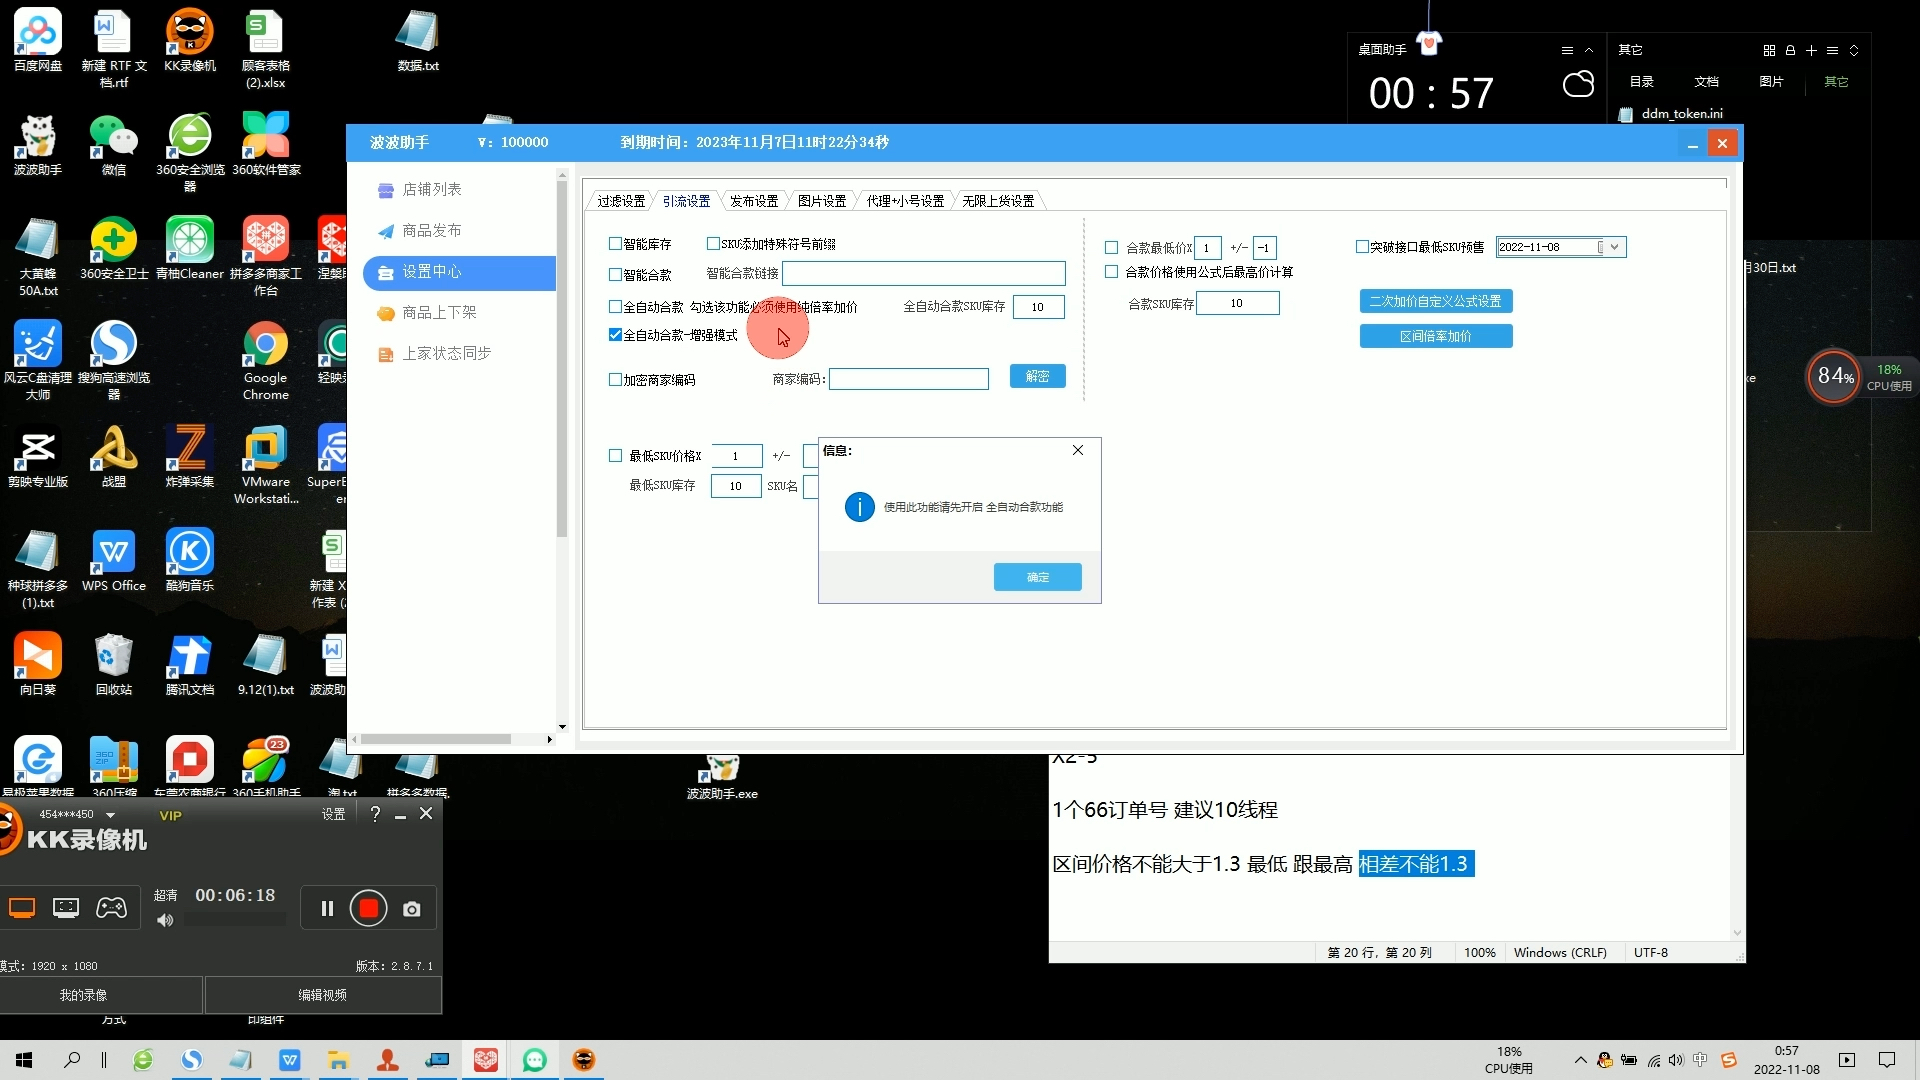This screenshot has width=1920, height=1080.
Task: Click the KK录像机 camera snapshot icon
Action: (414, 907)
